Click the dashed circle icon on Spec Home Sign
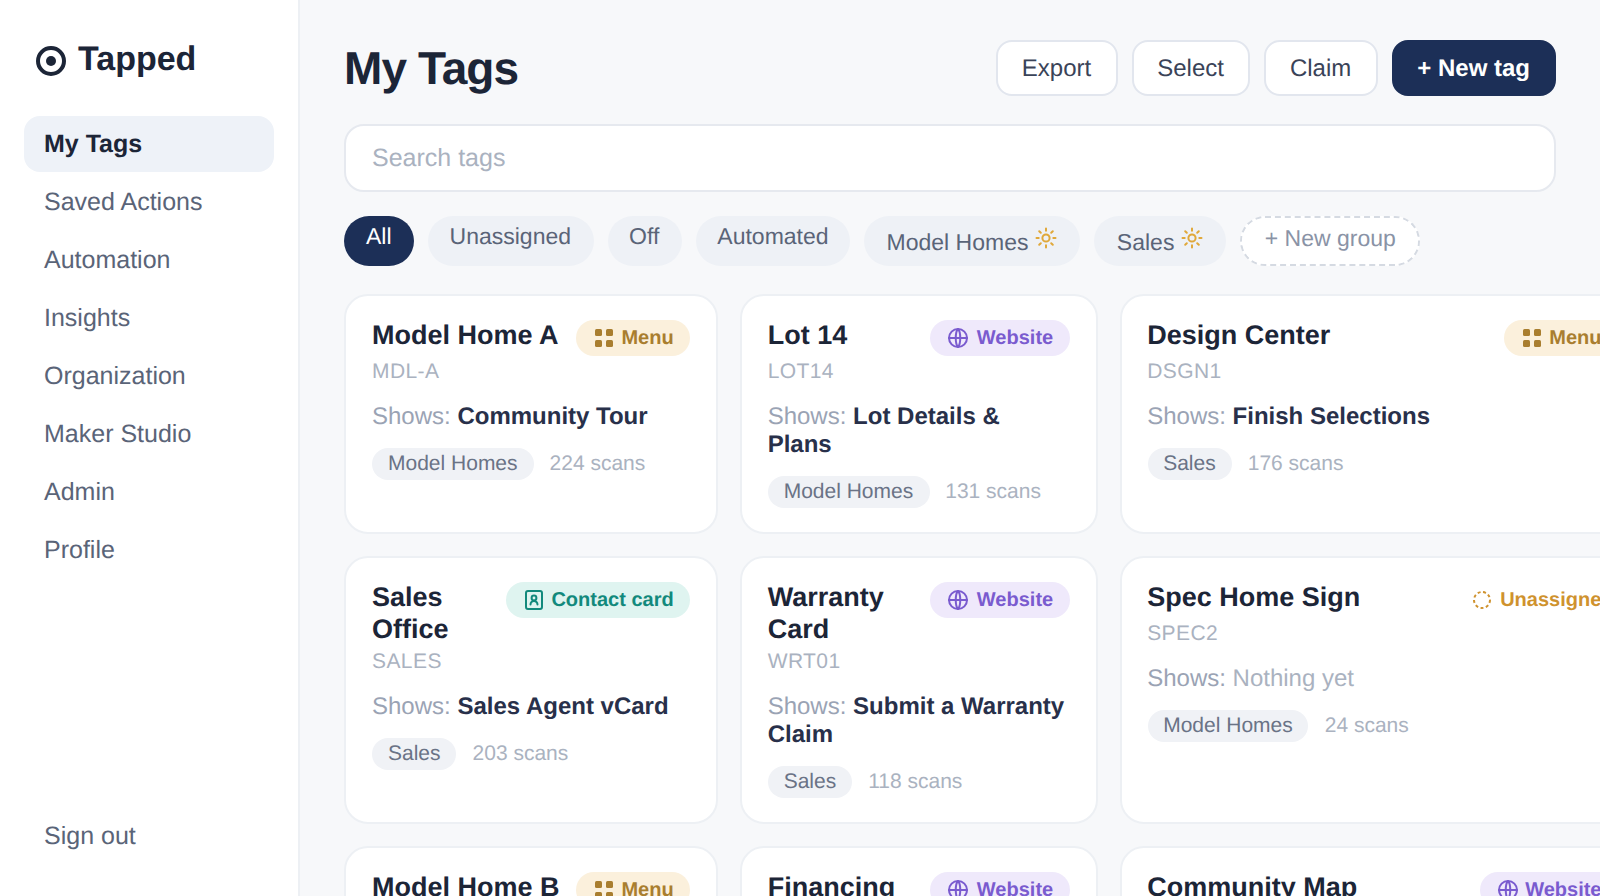 (1482, 600)
